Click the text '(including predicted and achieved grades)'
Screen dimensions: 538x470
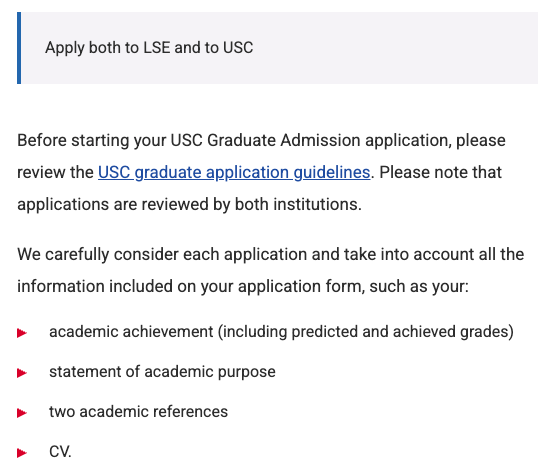coord(366,332)
